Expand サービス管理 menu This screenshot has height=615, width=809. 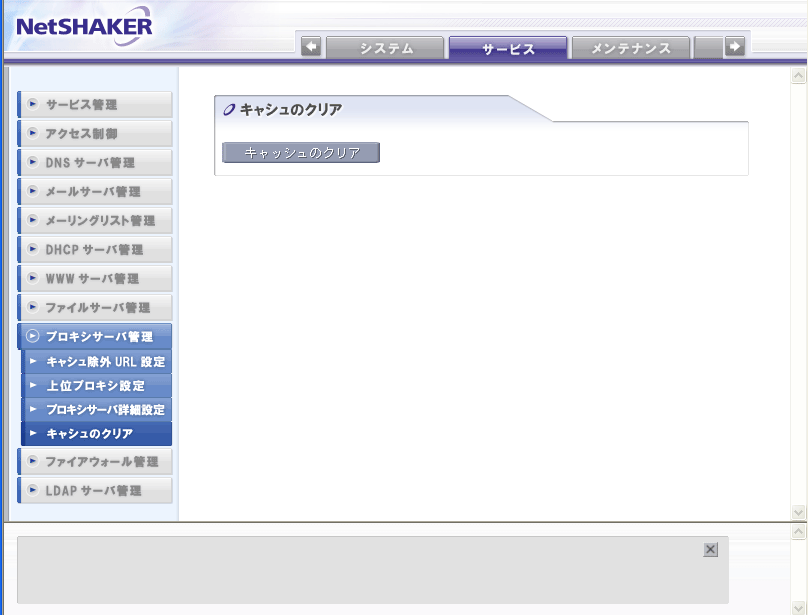(x=95, y=105)
